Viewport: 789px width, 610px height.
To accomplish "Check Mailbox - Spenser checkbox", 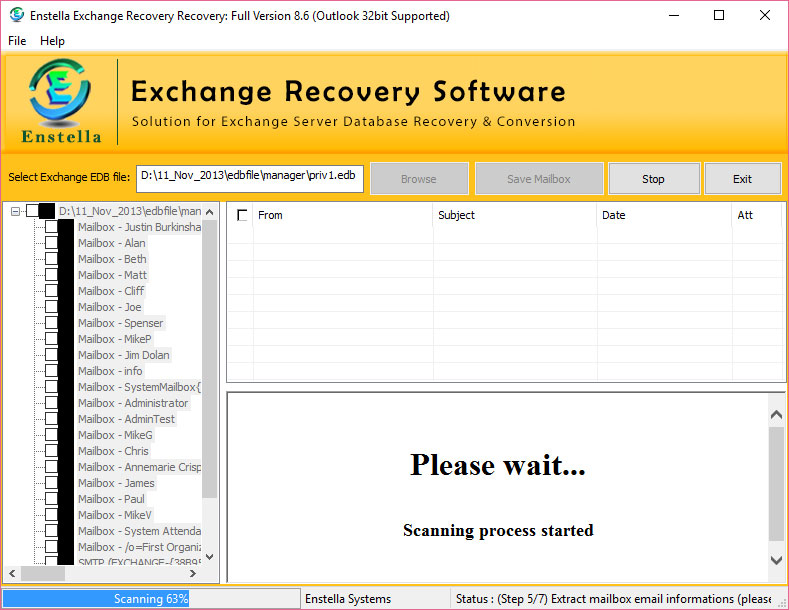I will coord(51,323).
